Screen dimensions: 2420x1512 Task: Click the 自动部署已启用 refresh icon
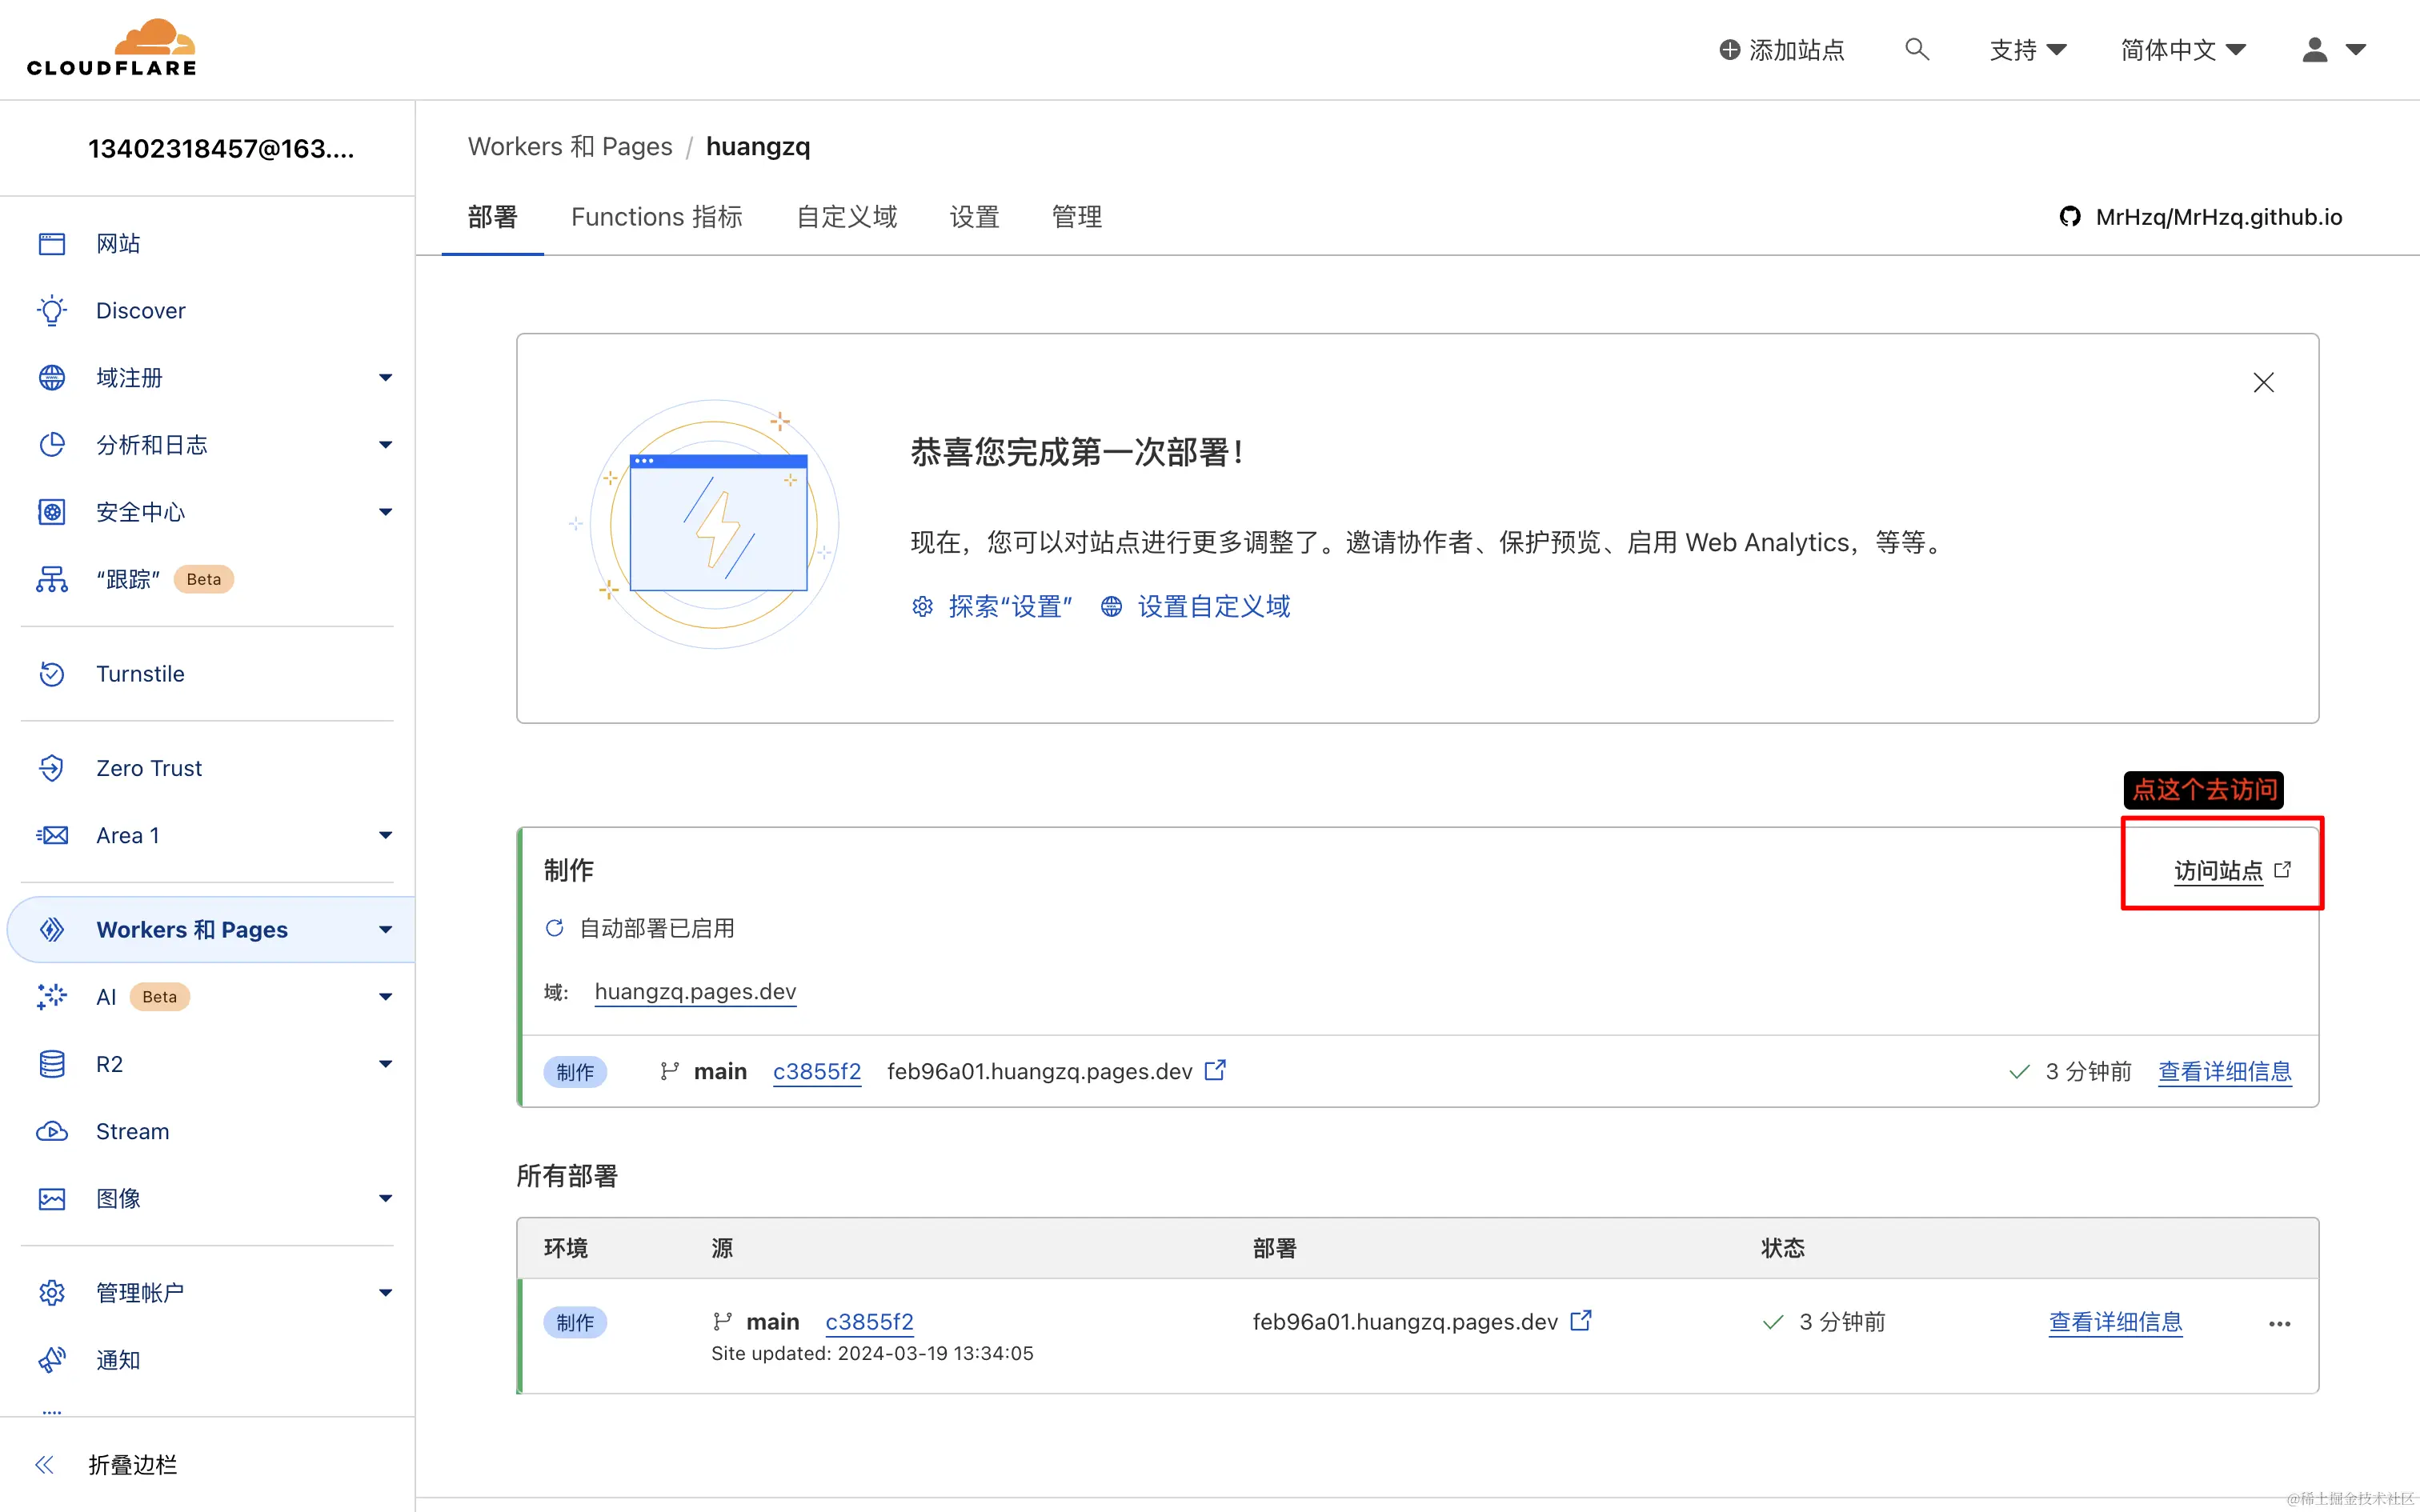(554, 928)
